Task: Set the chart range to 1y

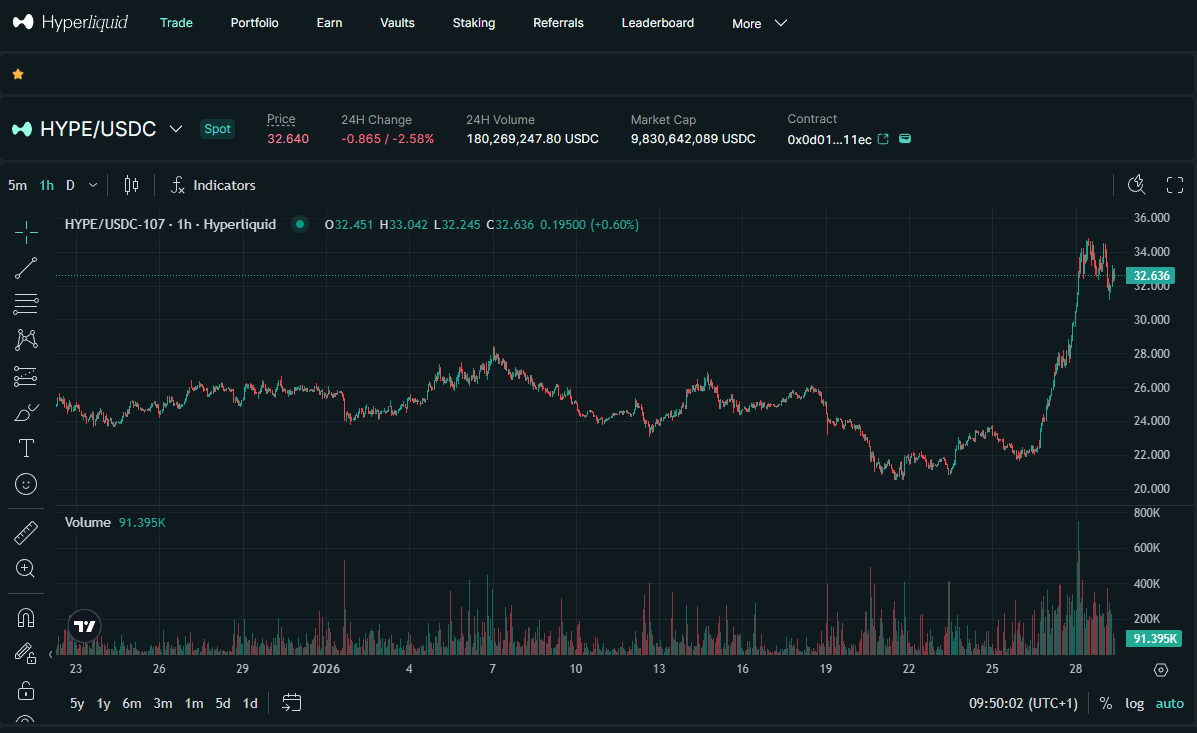Action: point(104,703)
